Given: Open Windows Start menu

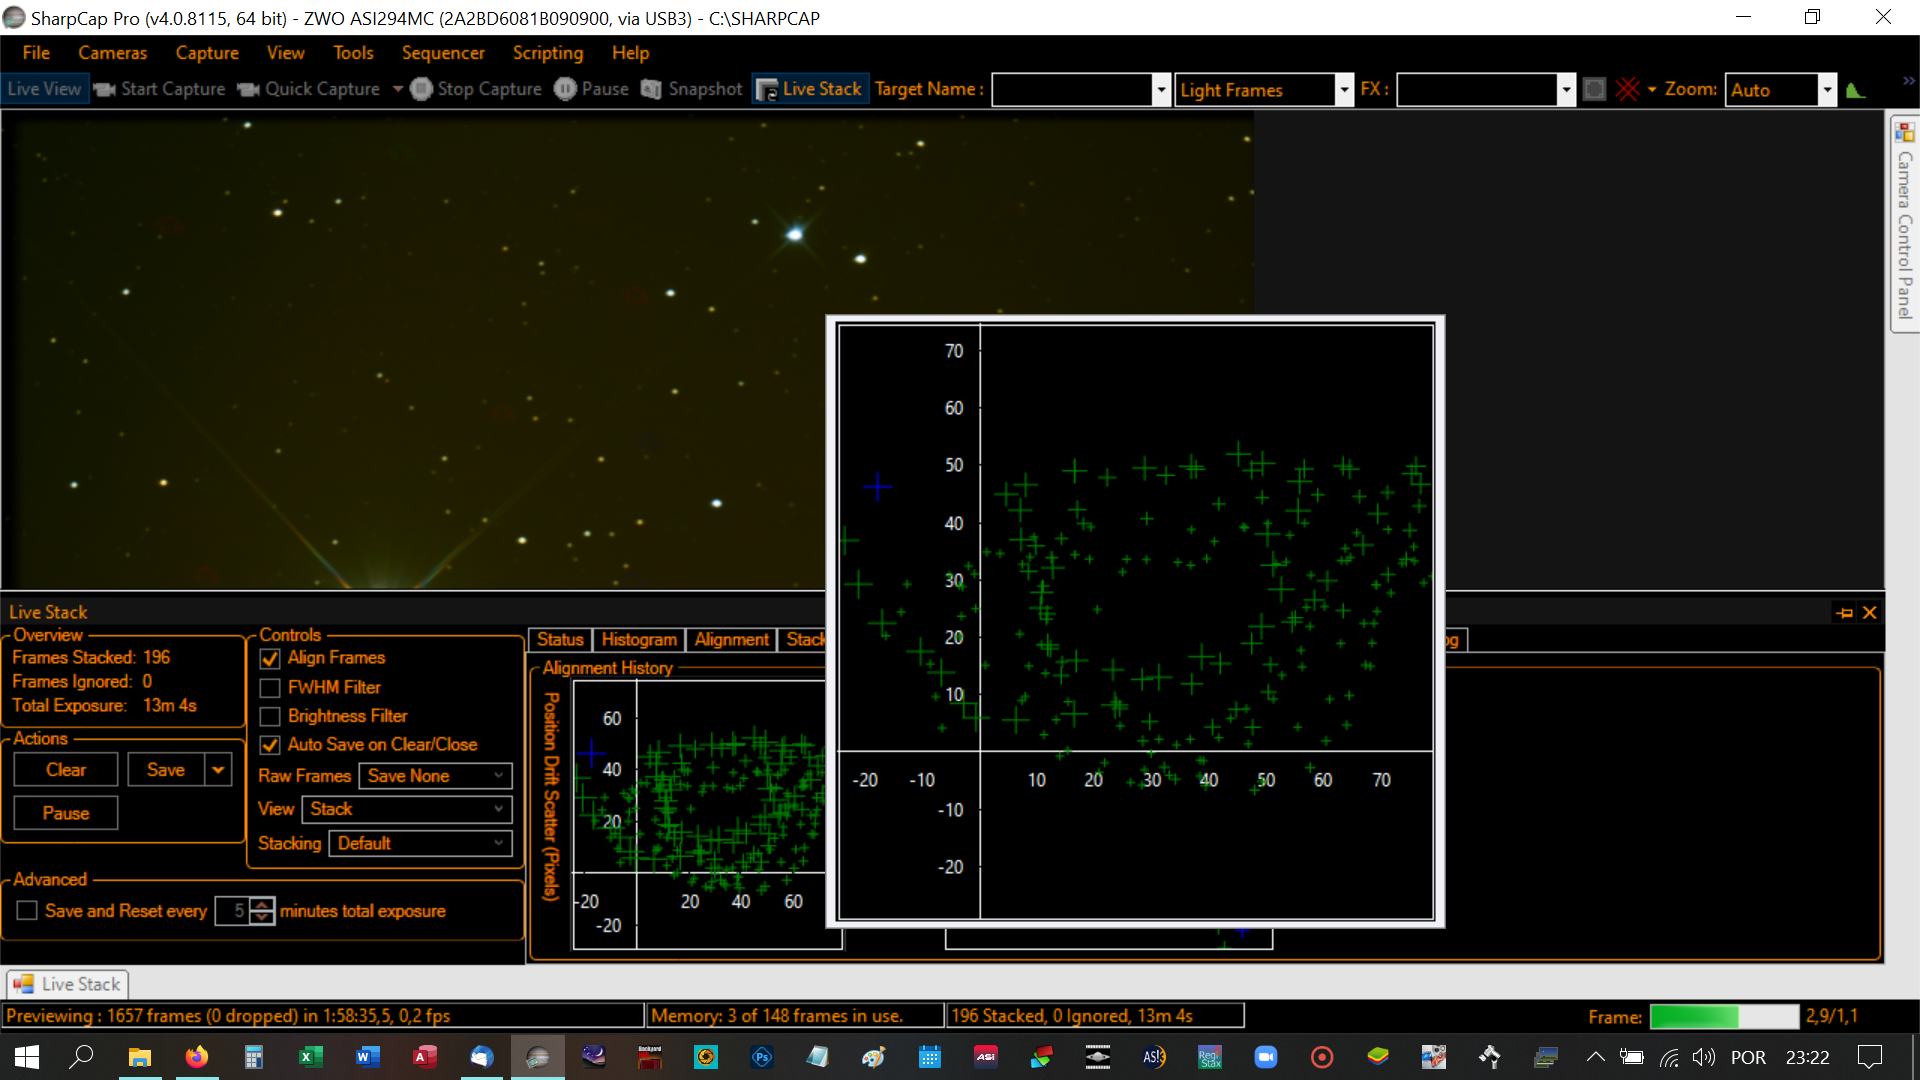Looking at the screenshot, I should (27, 1057).
